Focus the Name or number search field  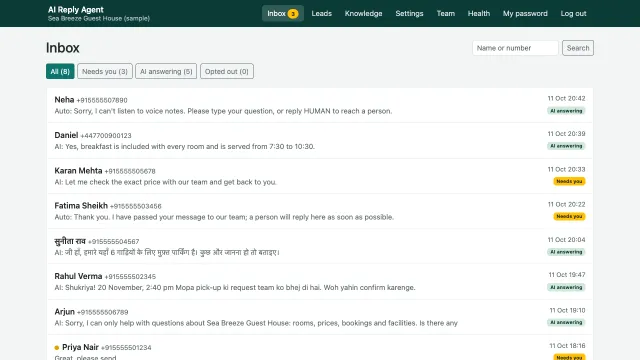[x=515, y=48]
